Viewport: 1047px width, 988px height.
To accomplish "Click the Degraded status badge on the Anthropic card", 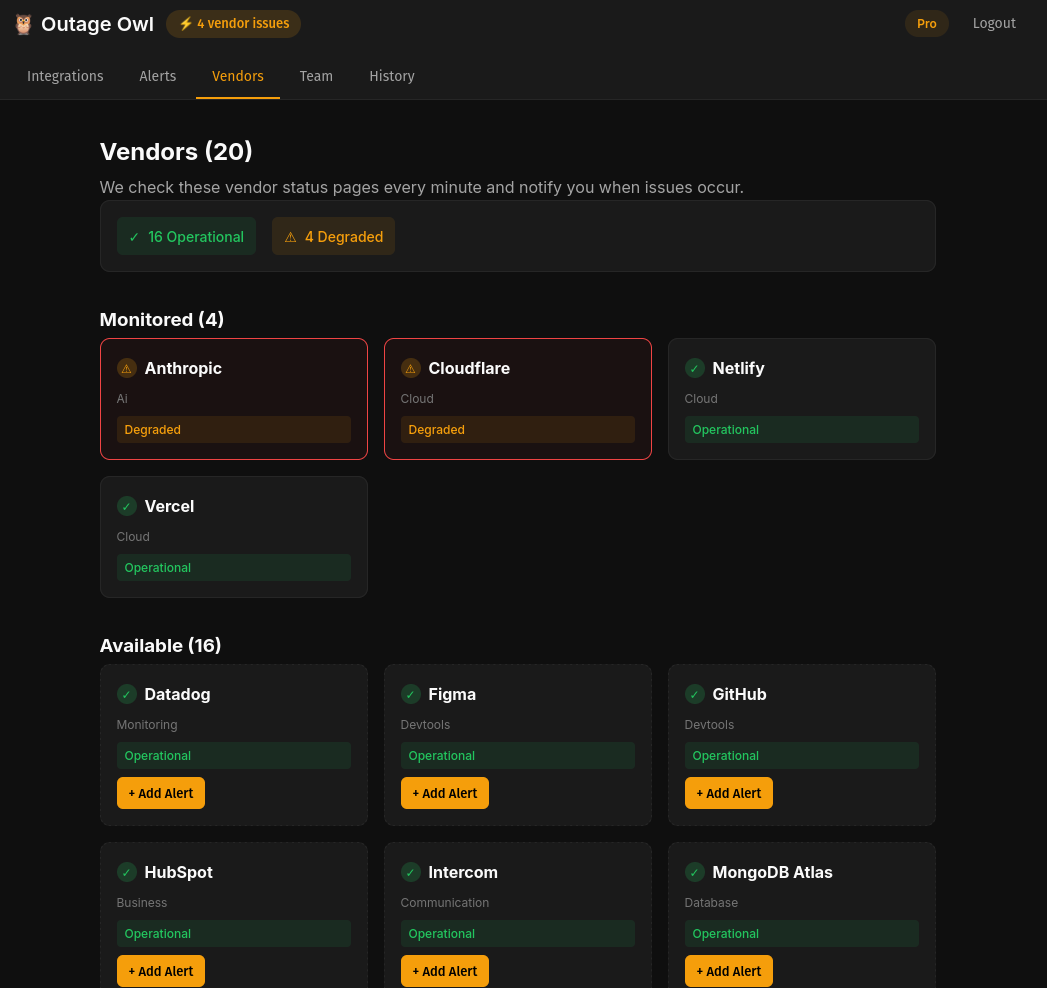I will [x=234, y=429].
